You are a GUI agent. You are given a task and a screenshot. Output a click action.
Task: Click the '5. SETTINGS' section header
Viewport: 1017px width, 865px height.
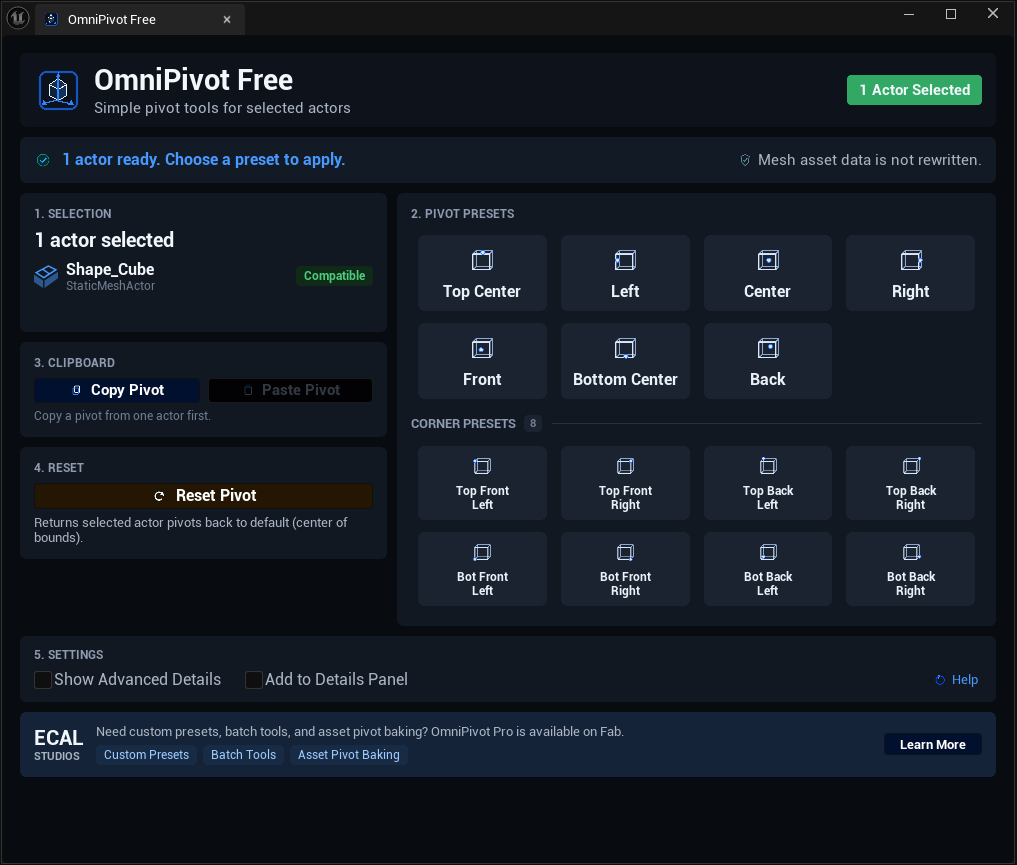[69, 655]
